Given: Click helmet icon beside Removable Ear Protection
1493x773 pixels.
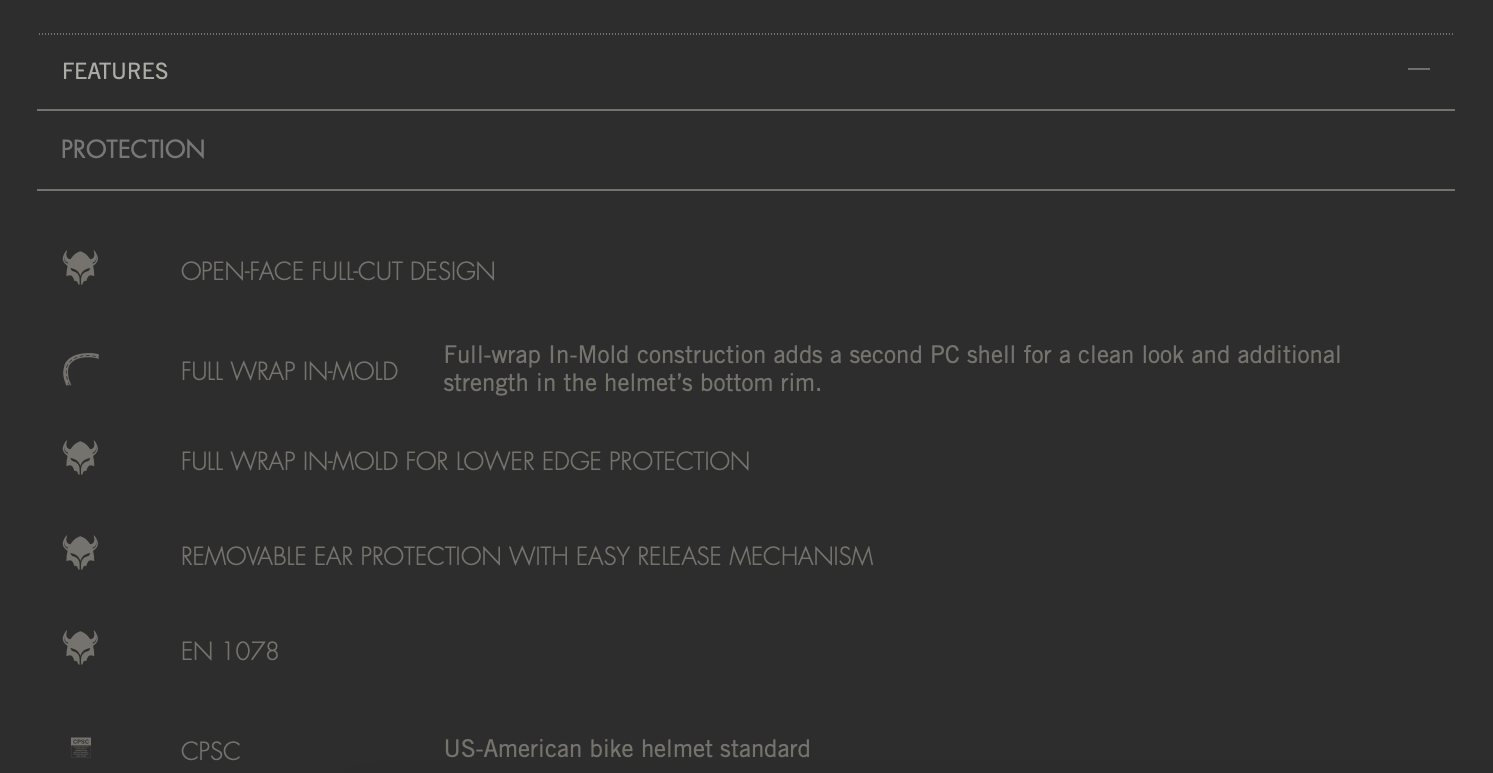Looking at the screenshot, I should coord(81,553).
